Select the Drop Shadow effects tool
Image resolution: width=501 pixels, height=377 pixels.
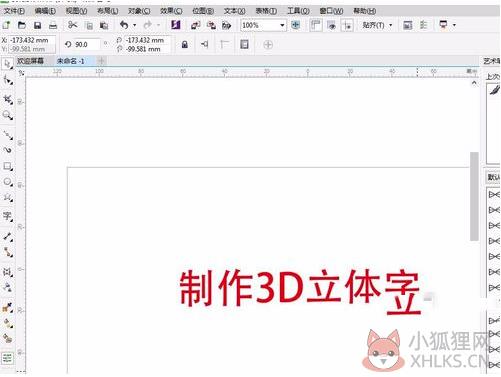[7, 272]
